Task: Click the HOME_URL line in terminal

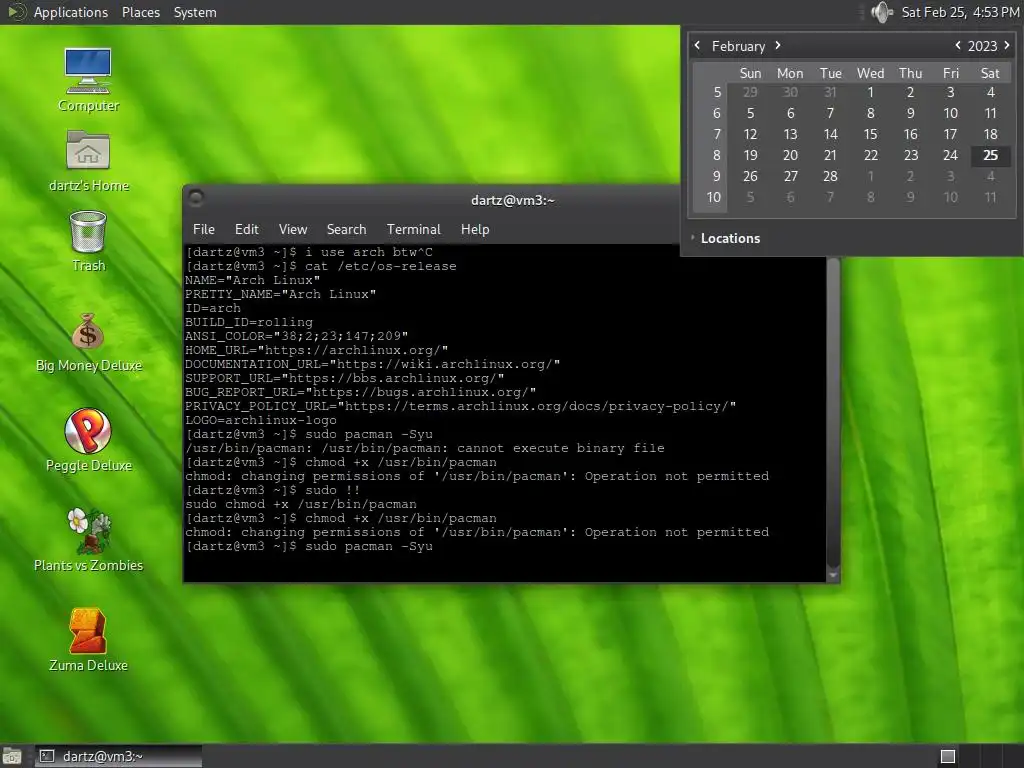Action: (317, 350)
